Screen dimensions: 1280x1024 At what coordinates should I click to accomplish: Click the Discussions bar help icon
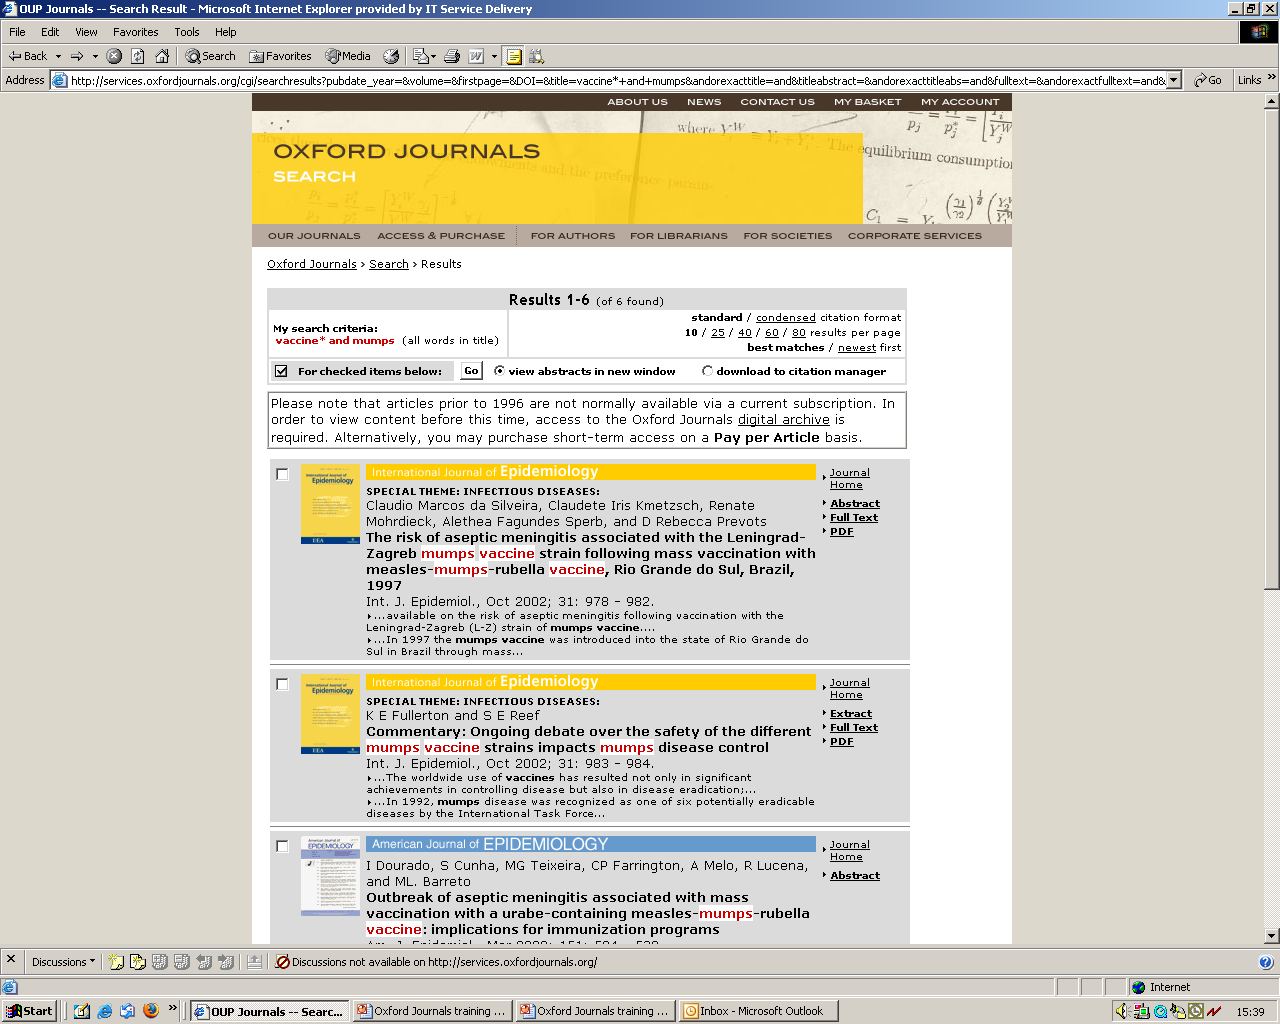click(1266, 962)
